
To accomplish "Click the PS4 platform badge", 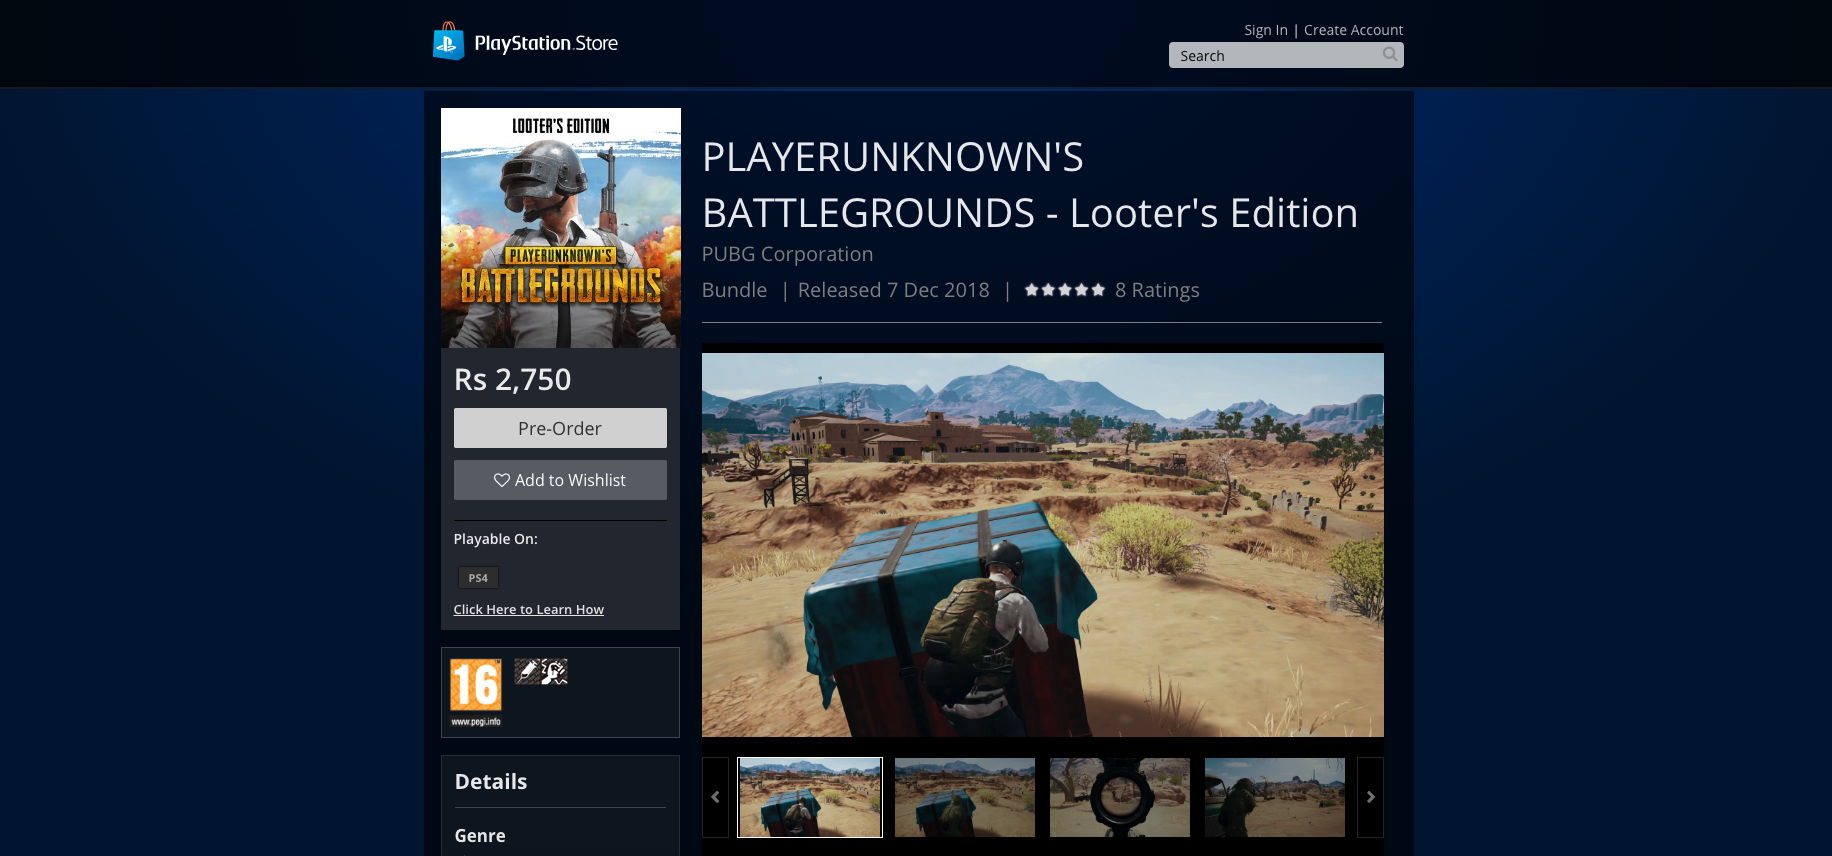I will click(x=478, y=578).
